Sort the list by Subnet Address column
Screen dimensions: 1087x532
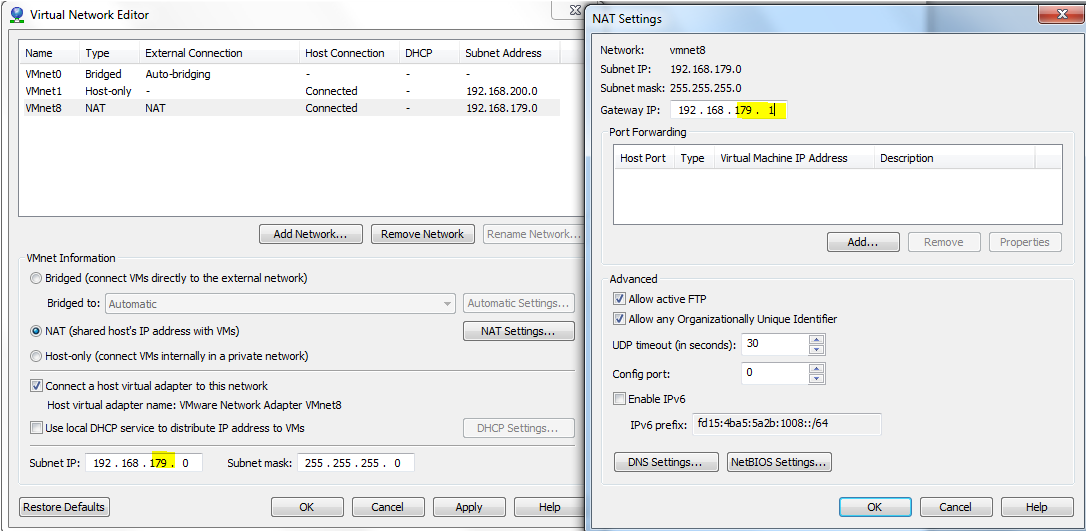[503, 53]
